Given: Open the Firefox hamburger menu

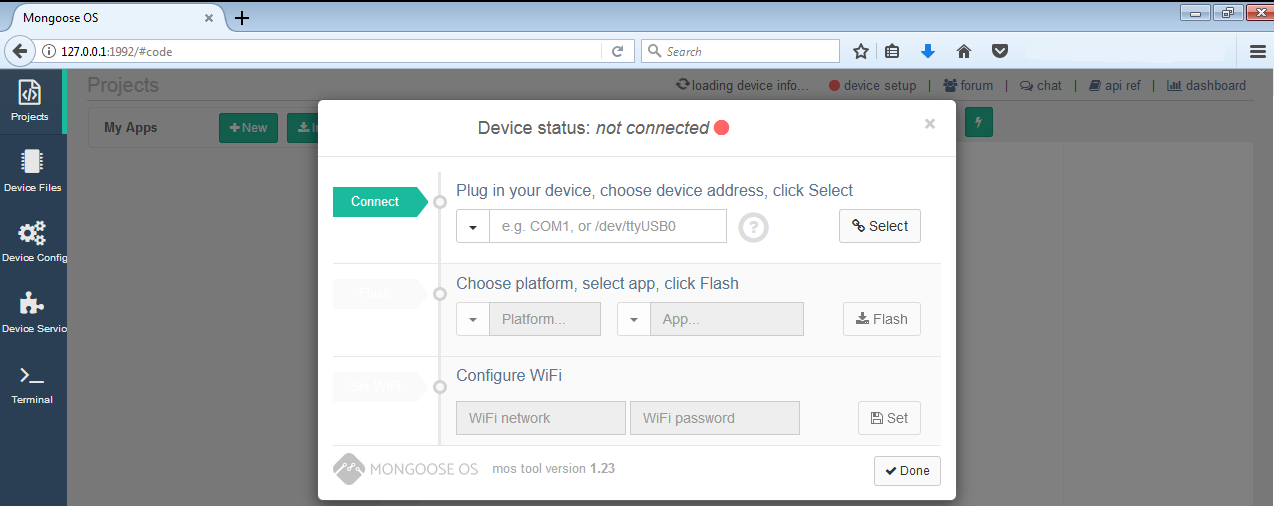Looking at the screenshot, I should [x=1258, y=51].
